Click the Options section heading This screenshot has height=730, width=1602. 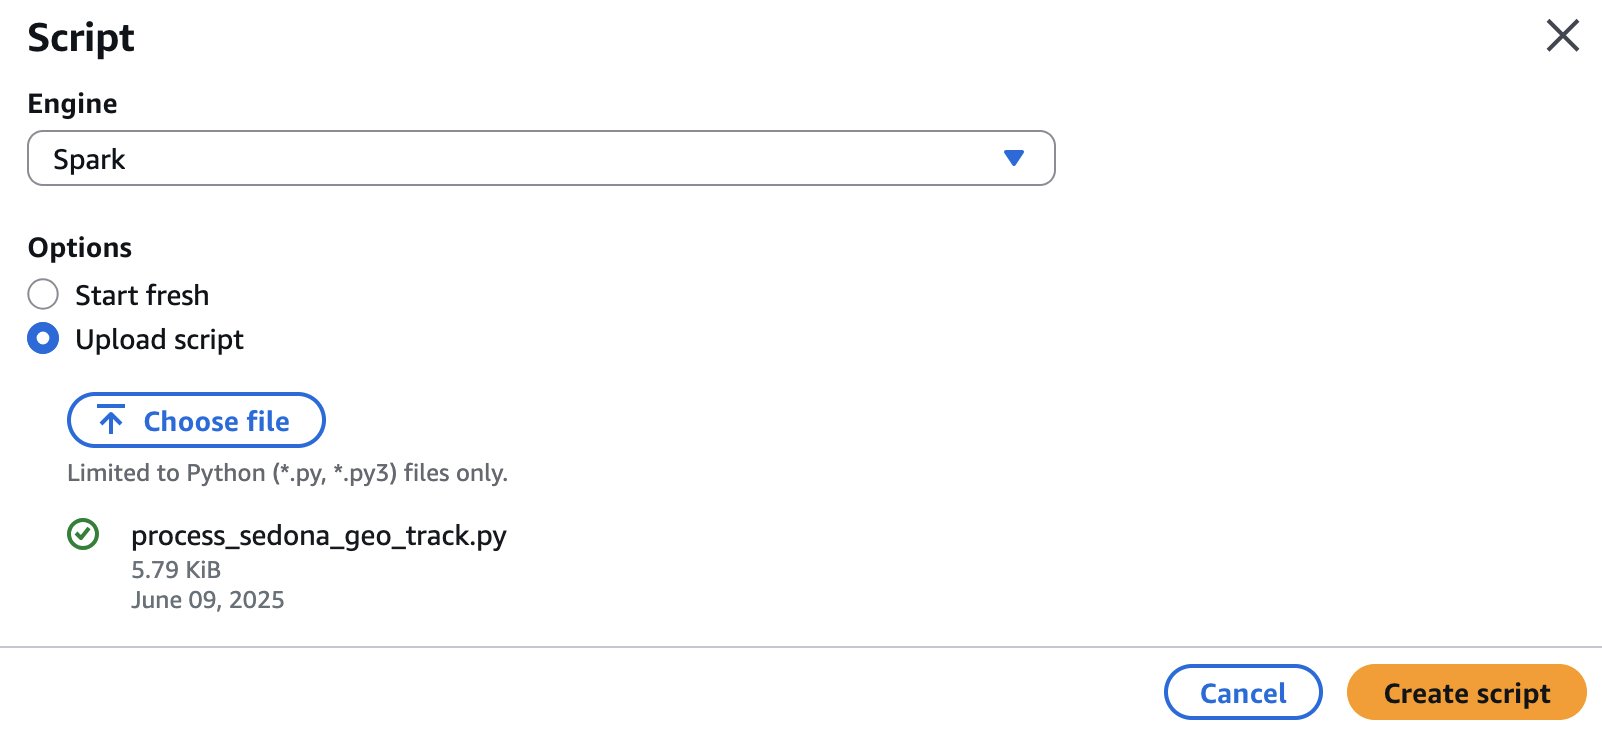point(80,247)
